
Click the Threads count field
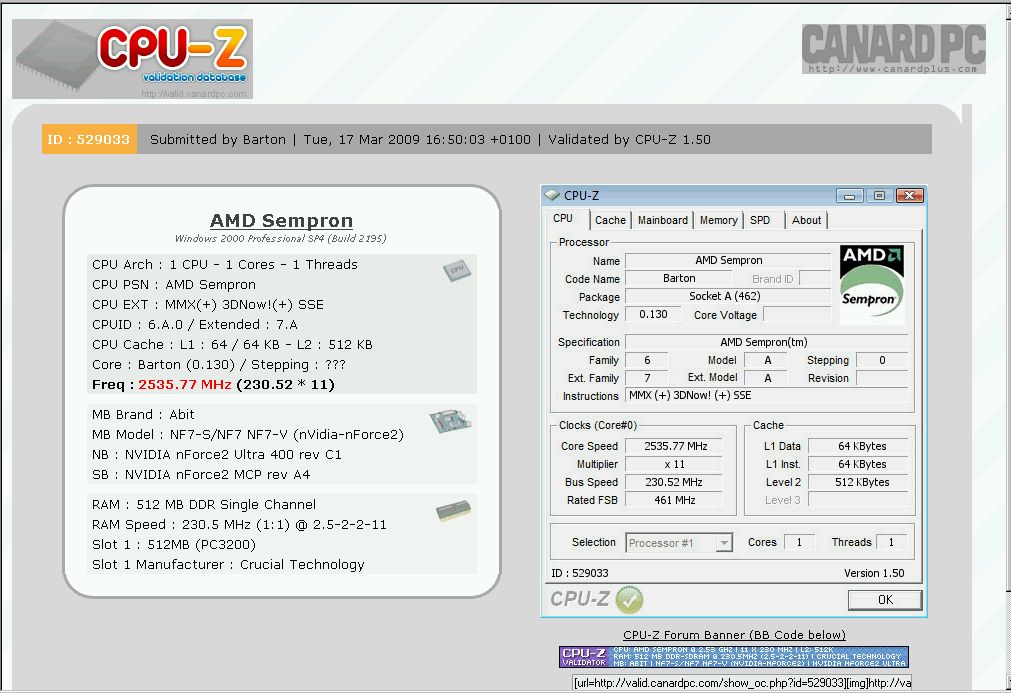pyautogui.click(x=891, y=542)
